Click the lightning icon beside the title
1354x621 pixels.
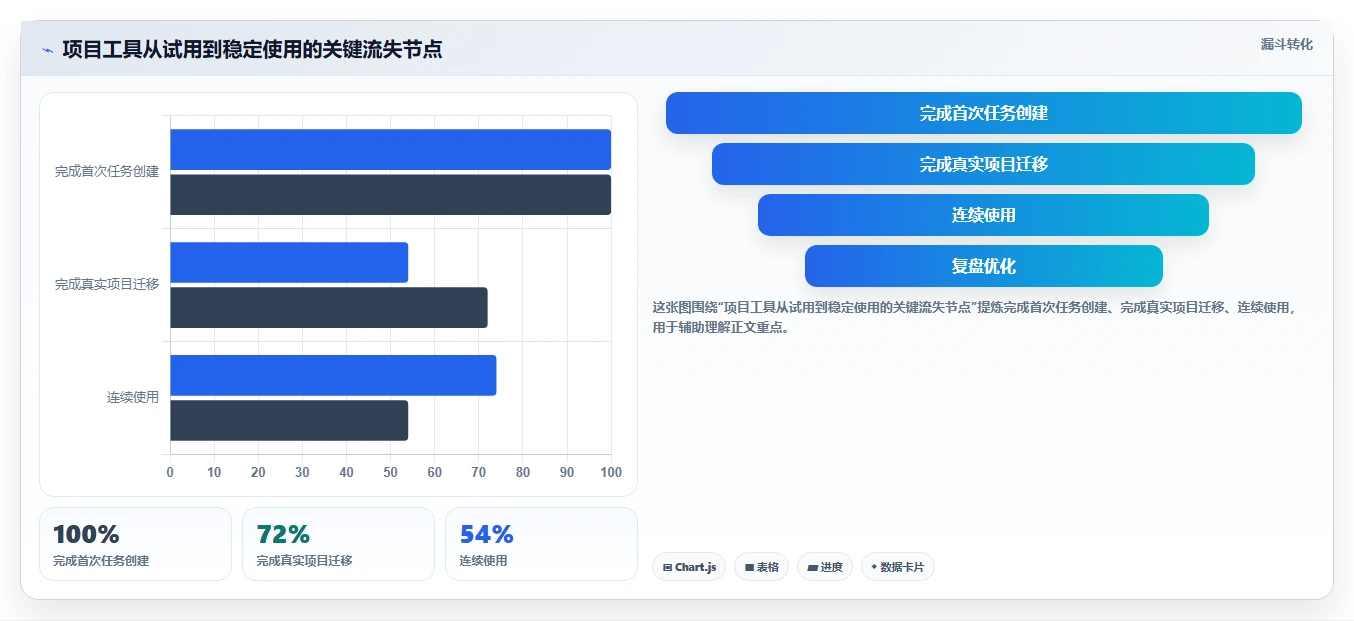(48, 50)
